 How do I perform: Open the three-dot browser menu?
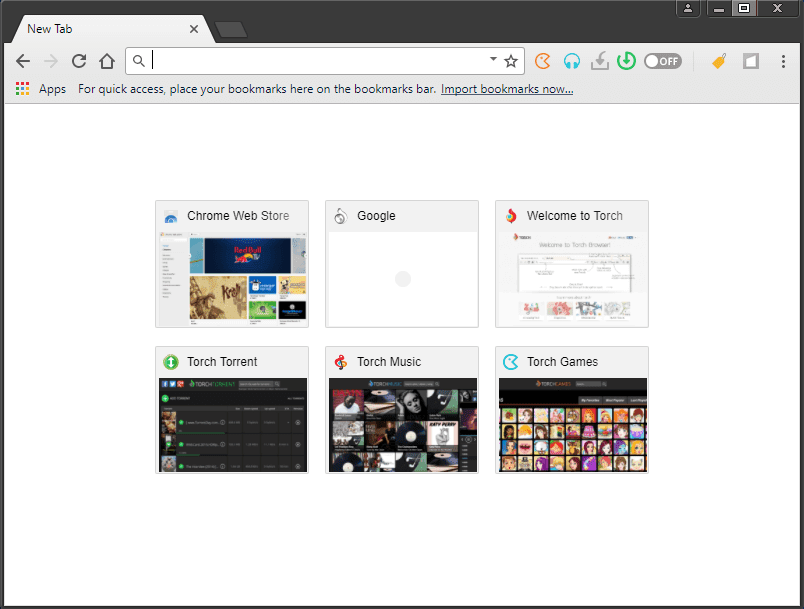(x=783, y=62)
